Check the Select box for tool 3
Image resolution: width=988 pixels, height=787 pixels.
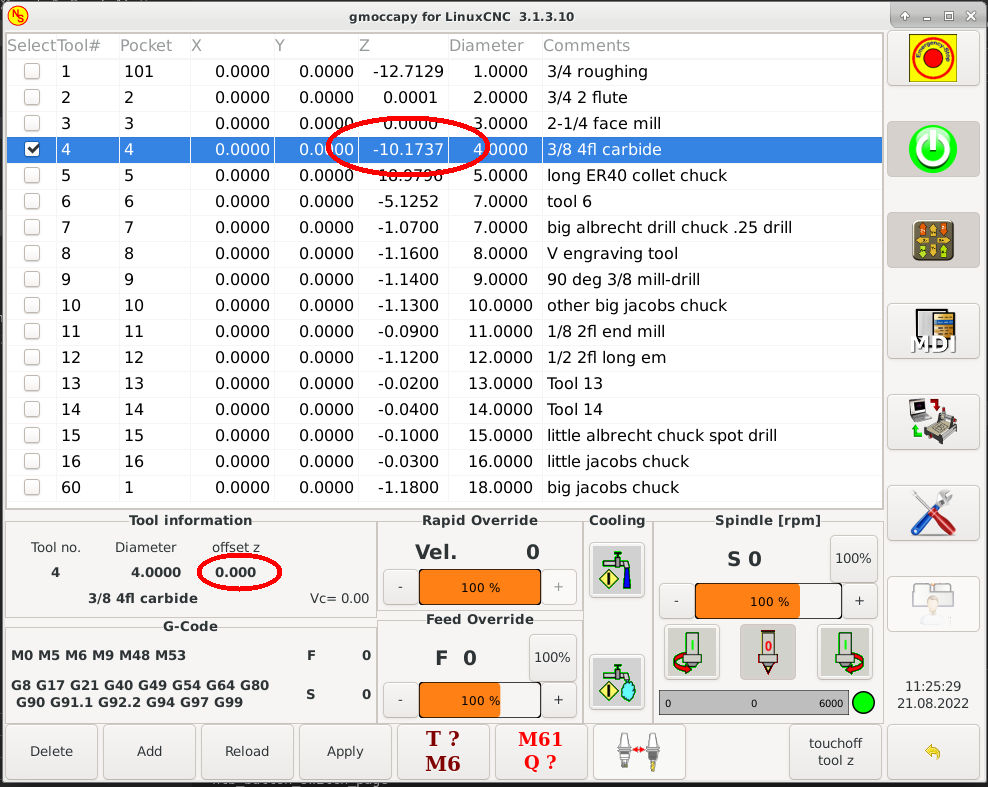coord(32,123)
